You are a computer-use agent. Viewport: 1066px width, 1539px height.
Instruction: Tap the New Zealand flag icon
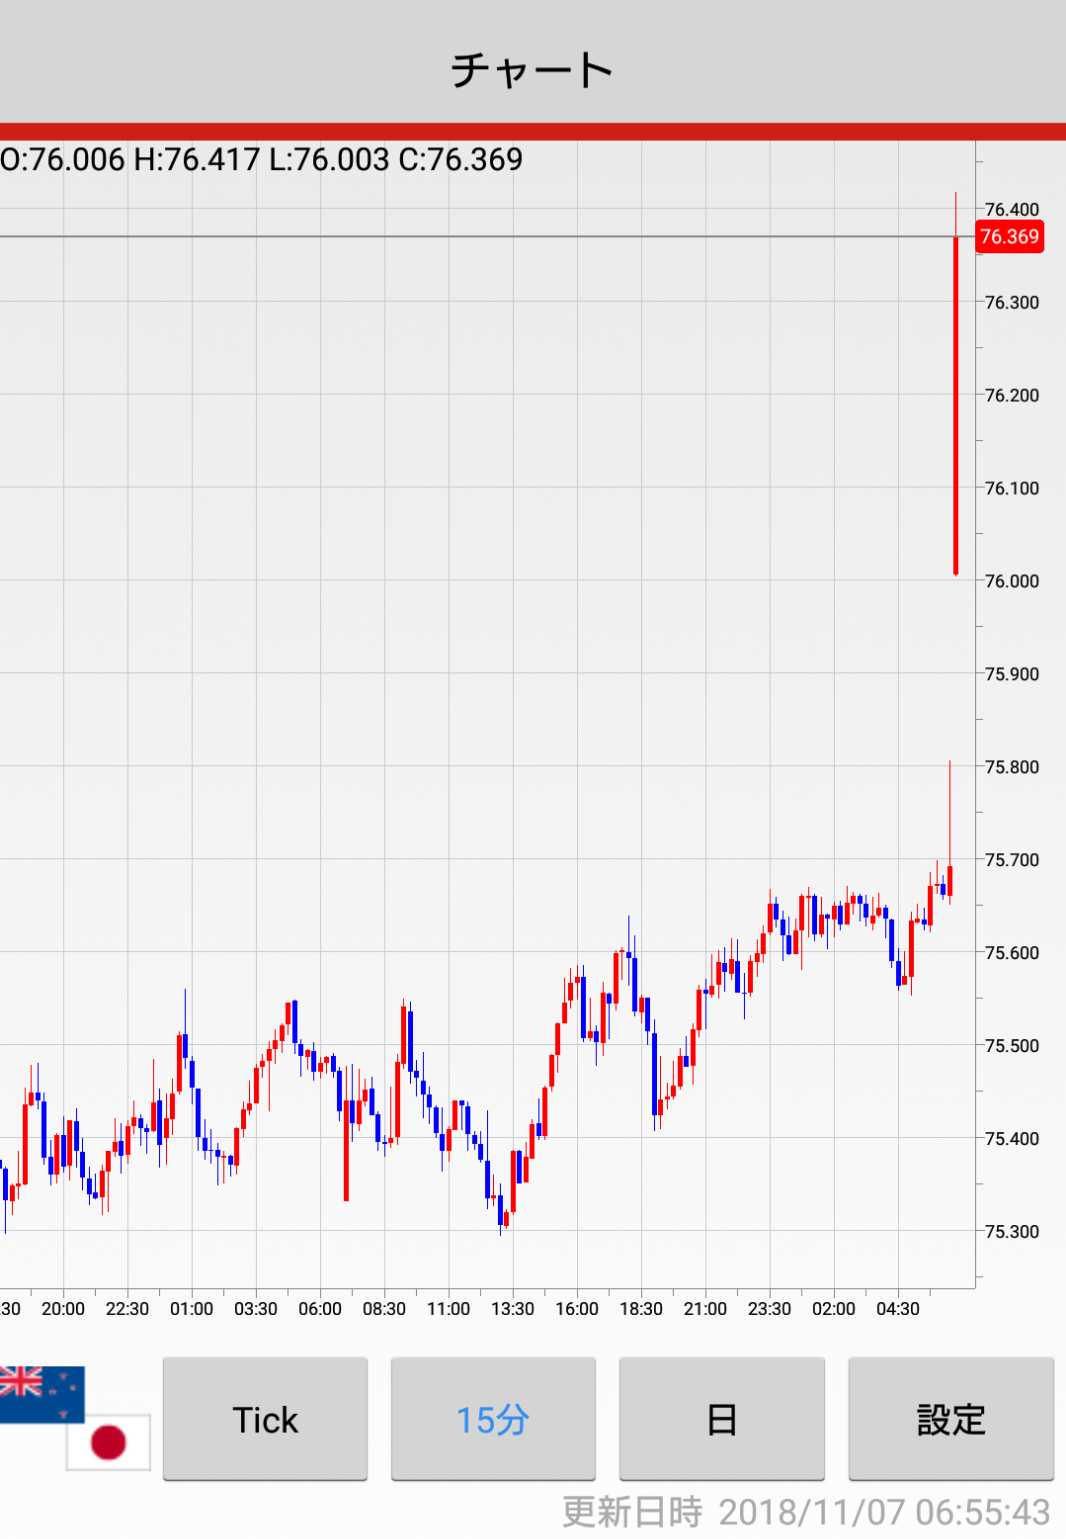[x=42, y=1393]
